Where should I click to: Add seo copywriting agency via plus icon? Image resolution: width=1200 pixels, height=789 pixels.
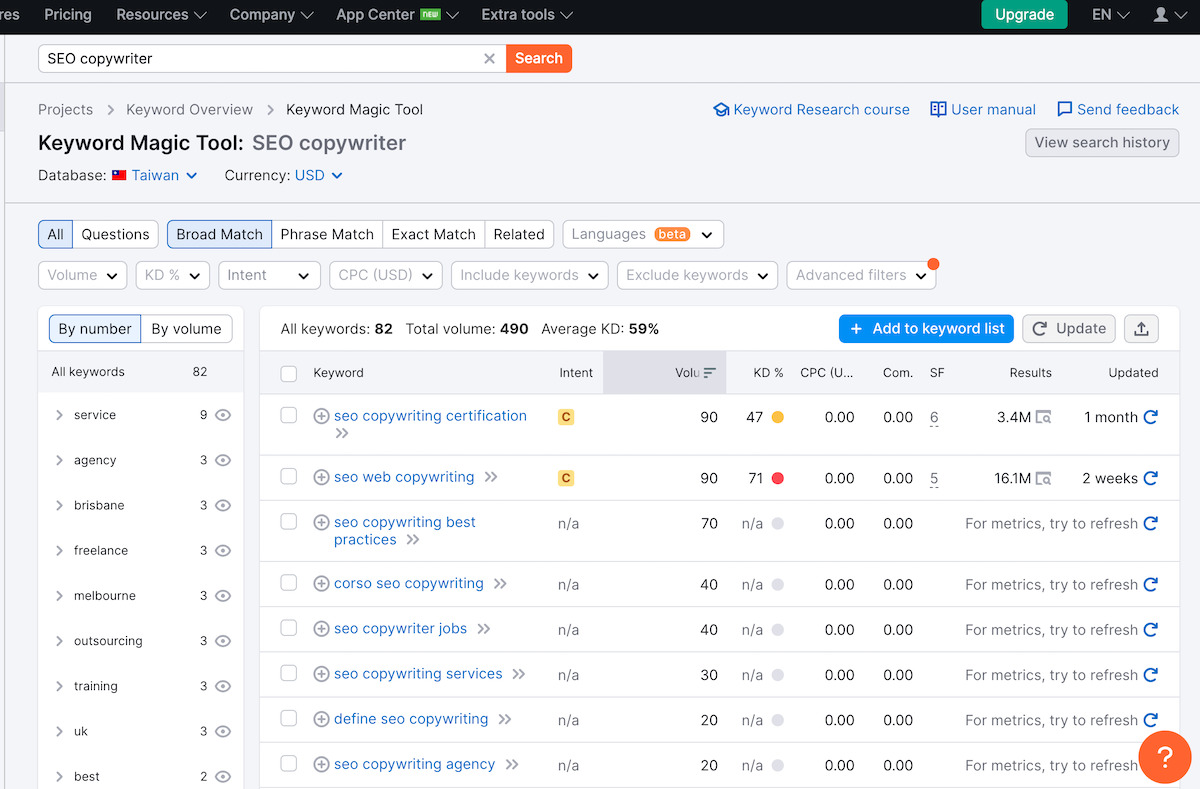point(321,764)
